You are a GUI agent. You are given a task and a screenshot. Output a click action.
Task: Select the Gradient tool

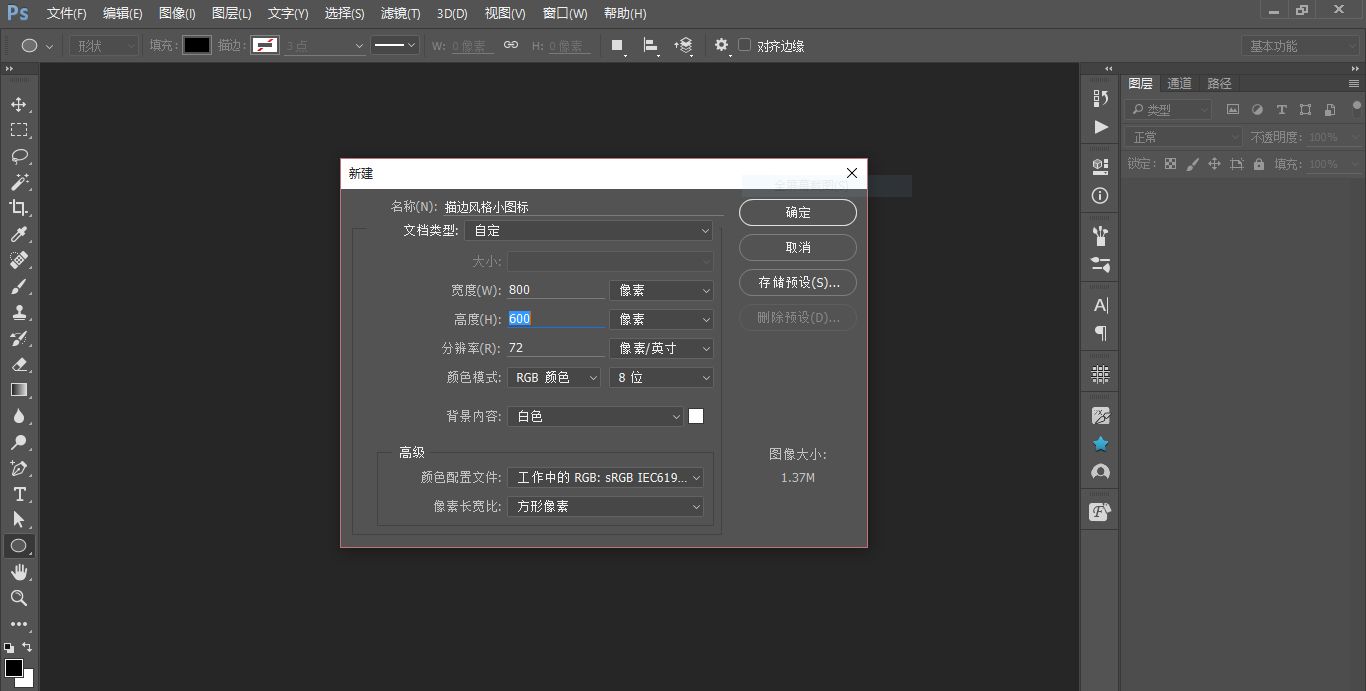(19, 390)
